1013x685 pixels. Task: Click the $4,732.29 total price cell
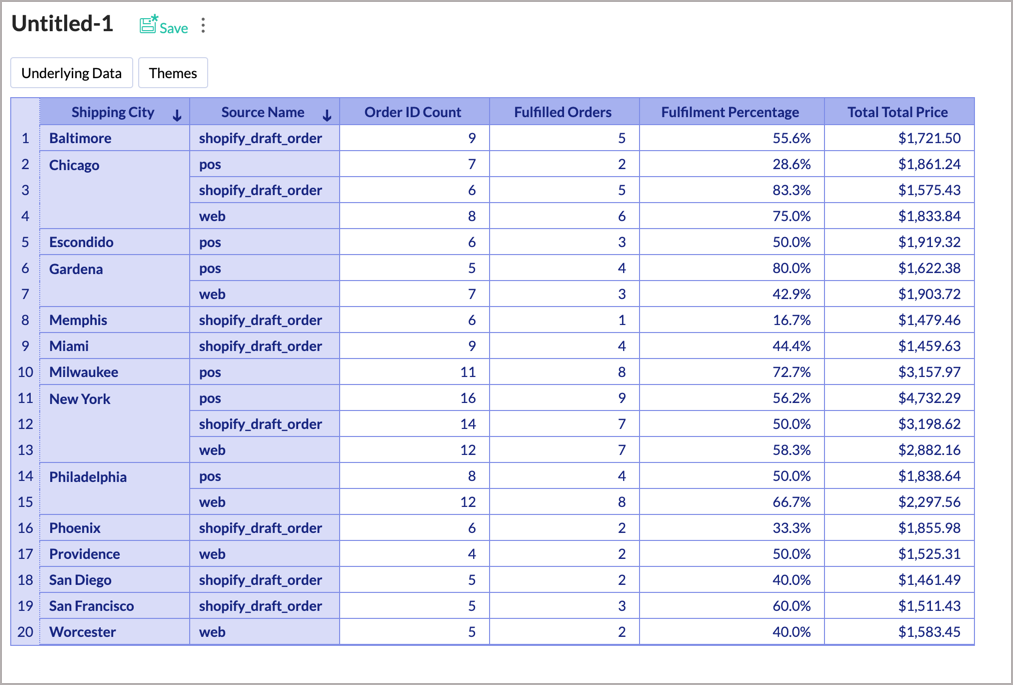(x=928, y=398)
